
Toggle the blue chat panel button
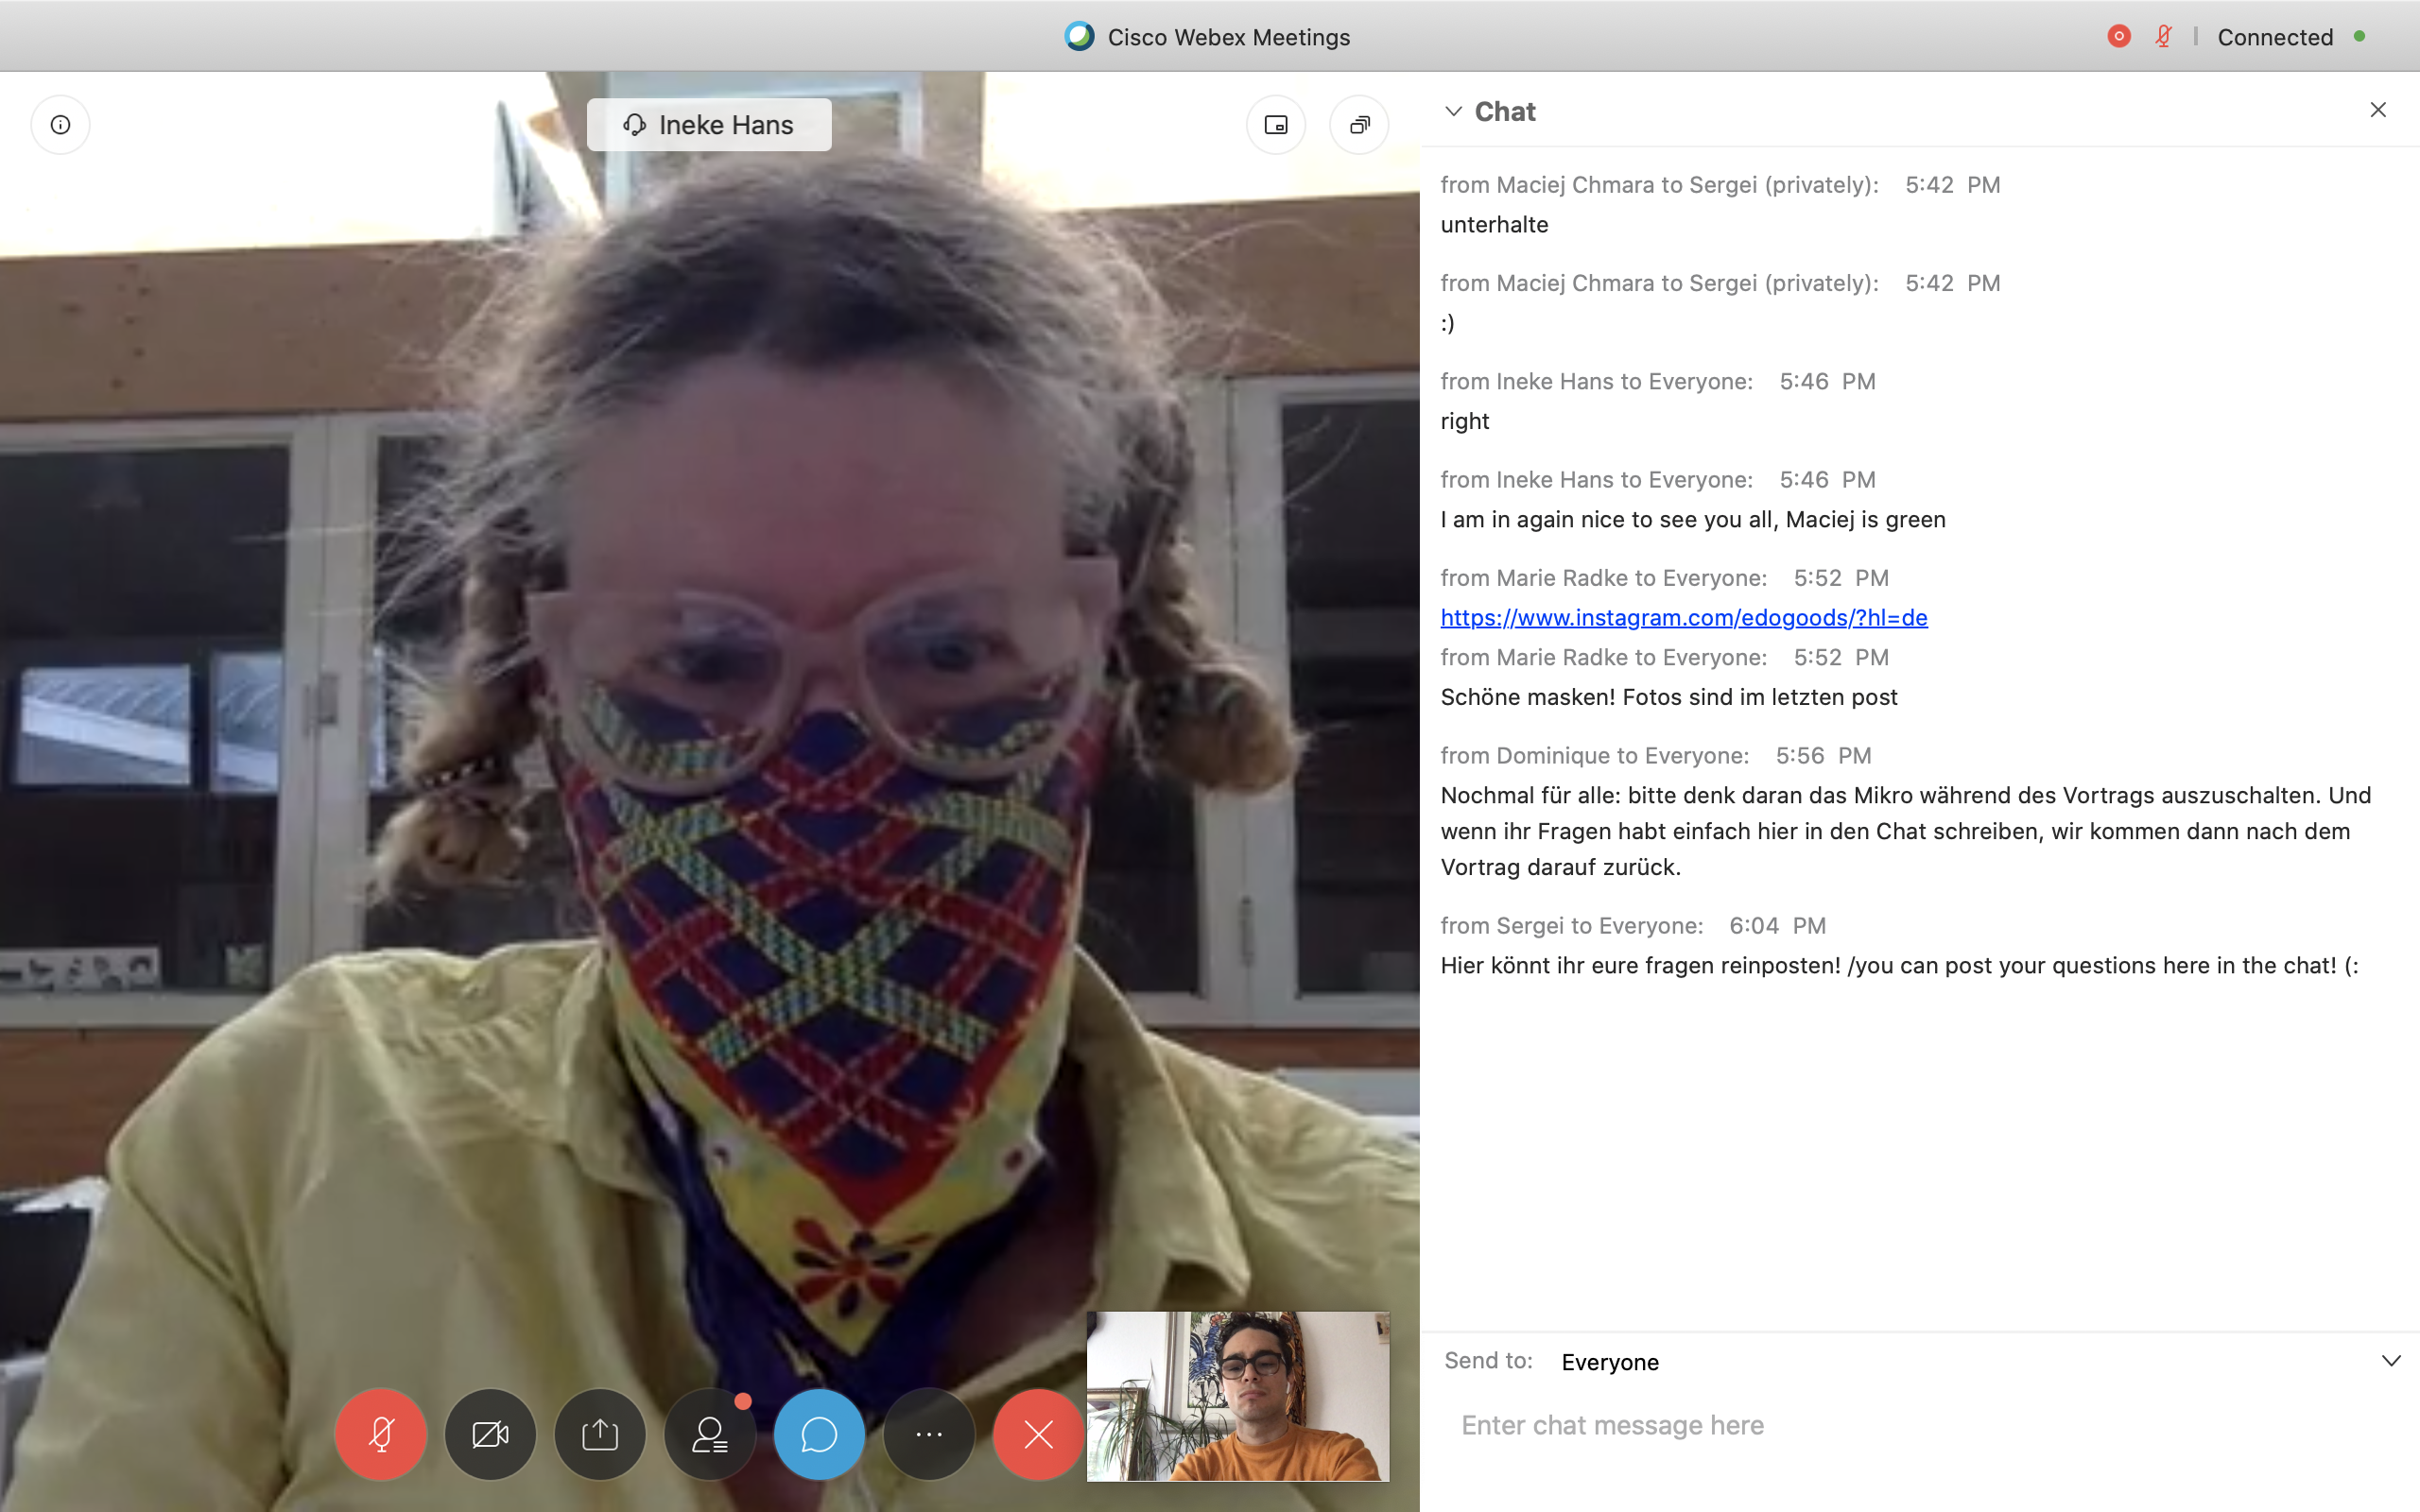(819, 1434)
